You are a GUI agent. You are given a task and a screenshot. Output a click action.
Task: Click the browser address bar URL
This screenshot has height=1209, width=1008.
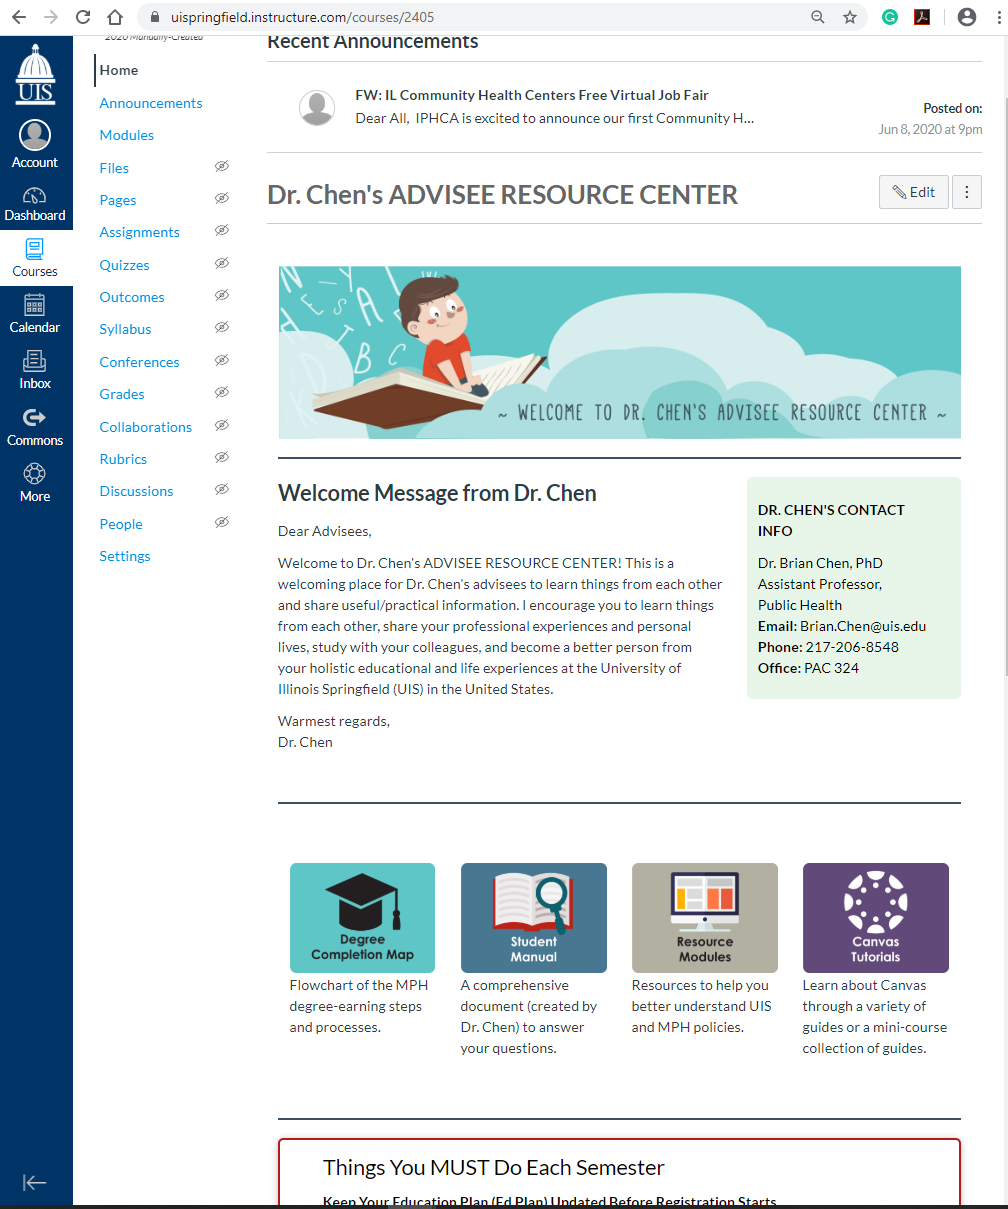click(303, 17)
